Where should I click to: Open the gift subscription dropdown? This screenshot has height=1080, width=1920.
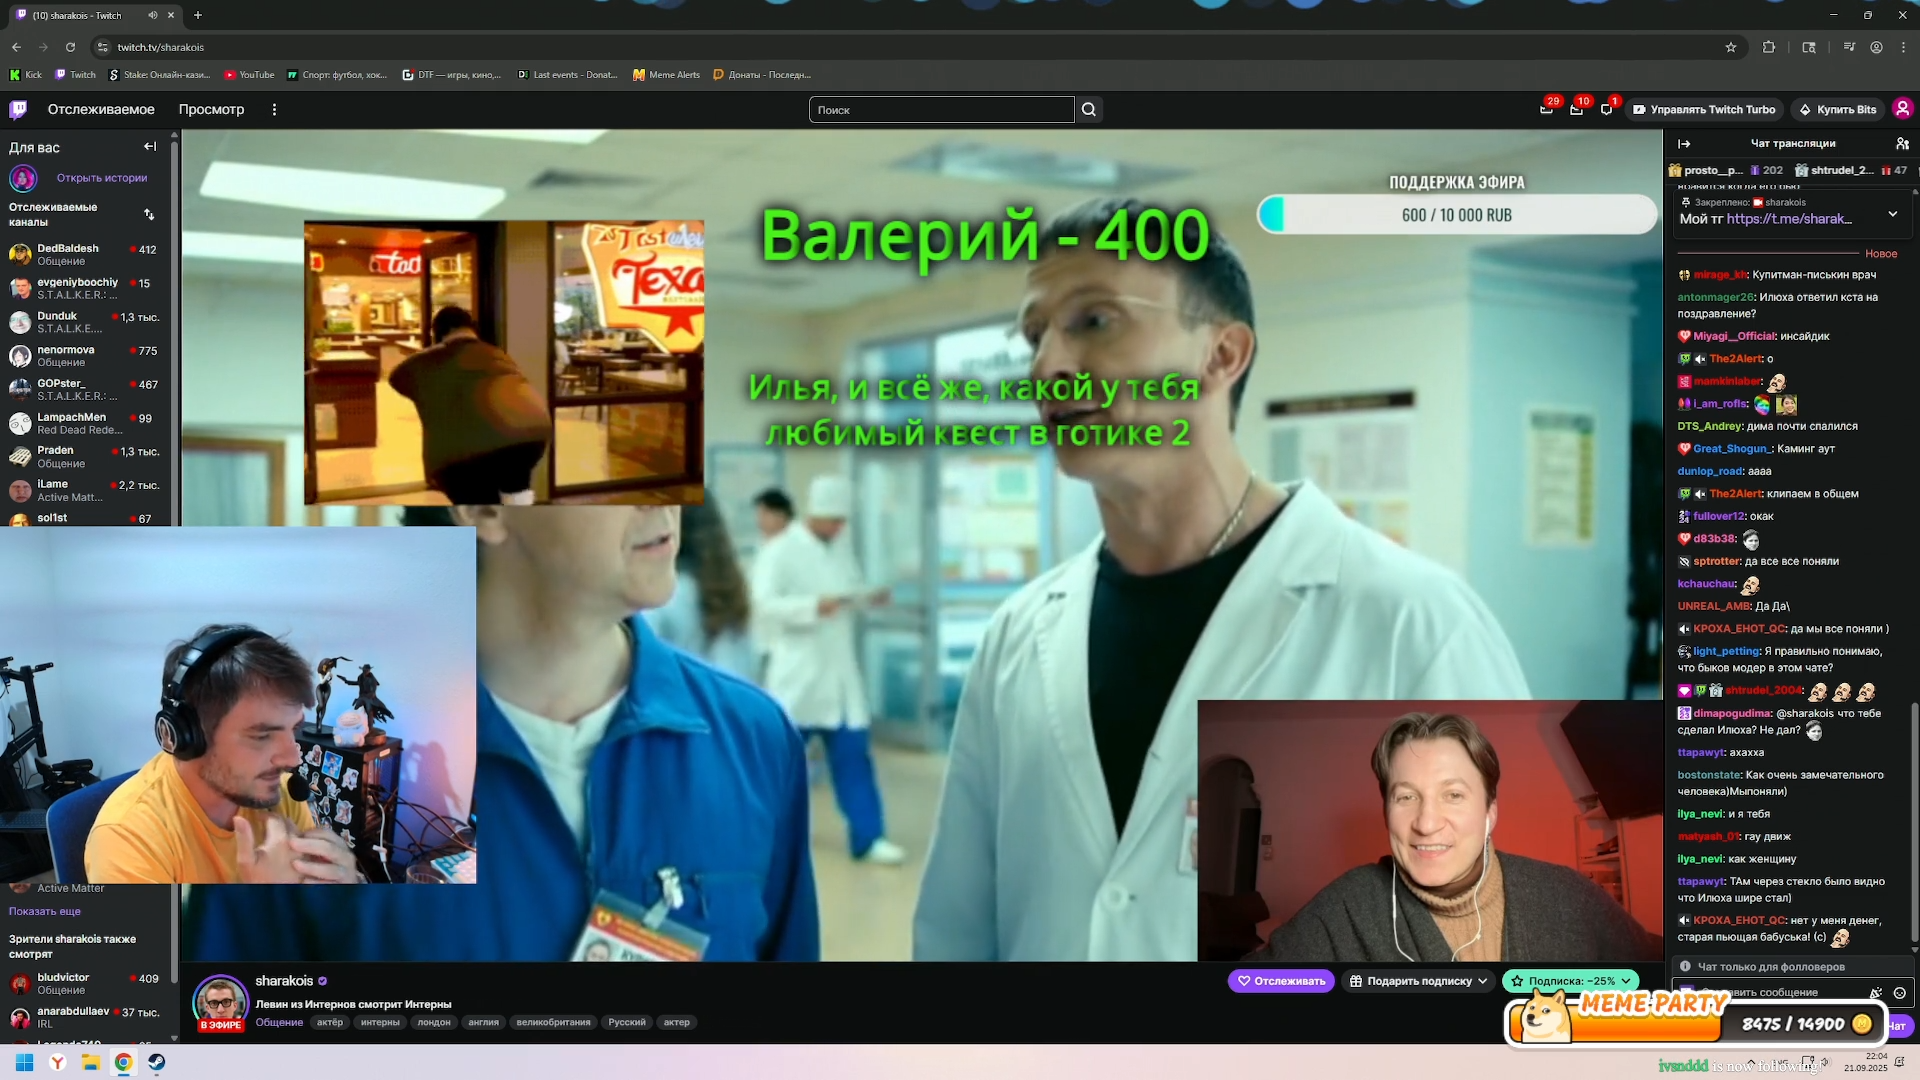tap(1482, 981)
